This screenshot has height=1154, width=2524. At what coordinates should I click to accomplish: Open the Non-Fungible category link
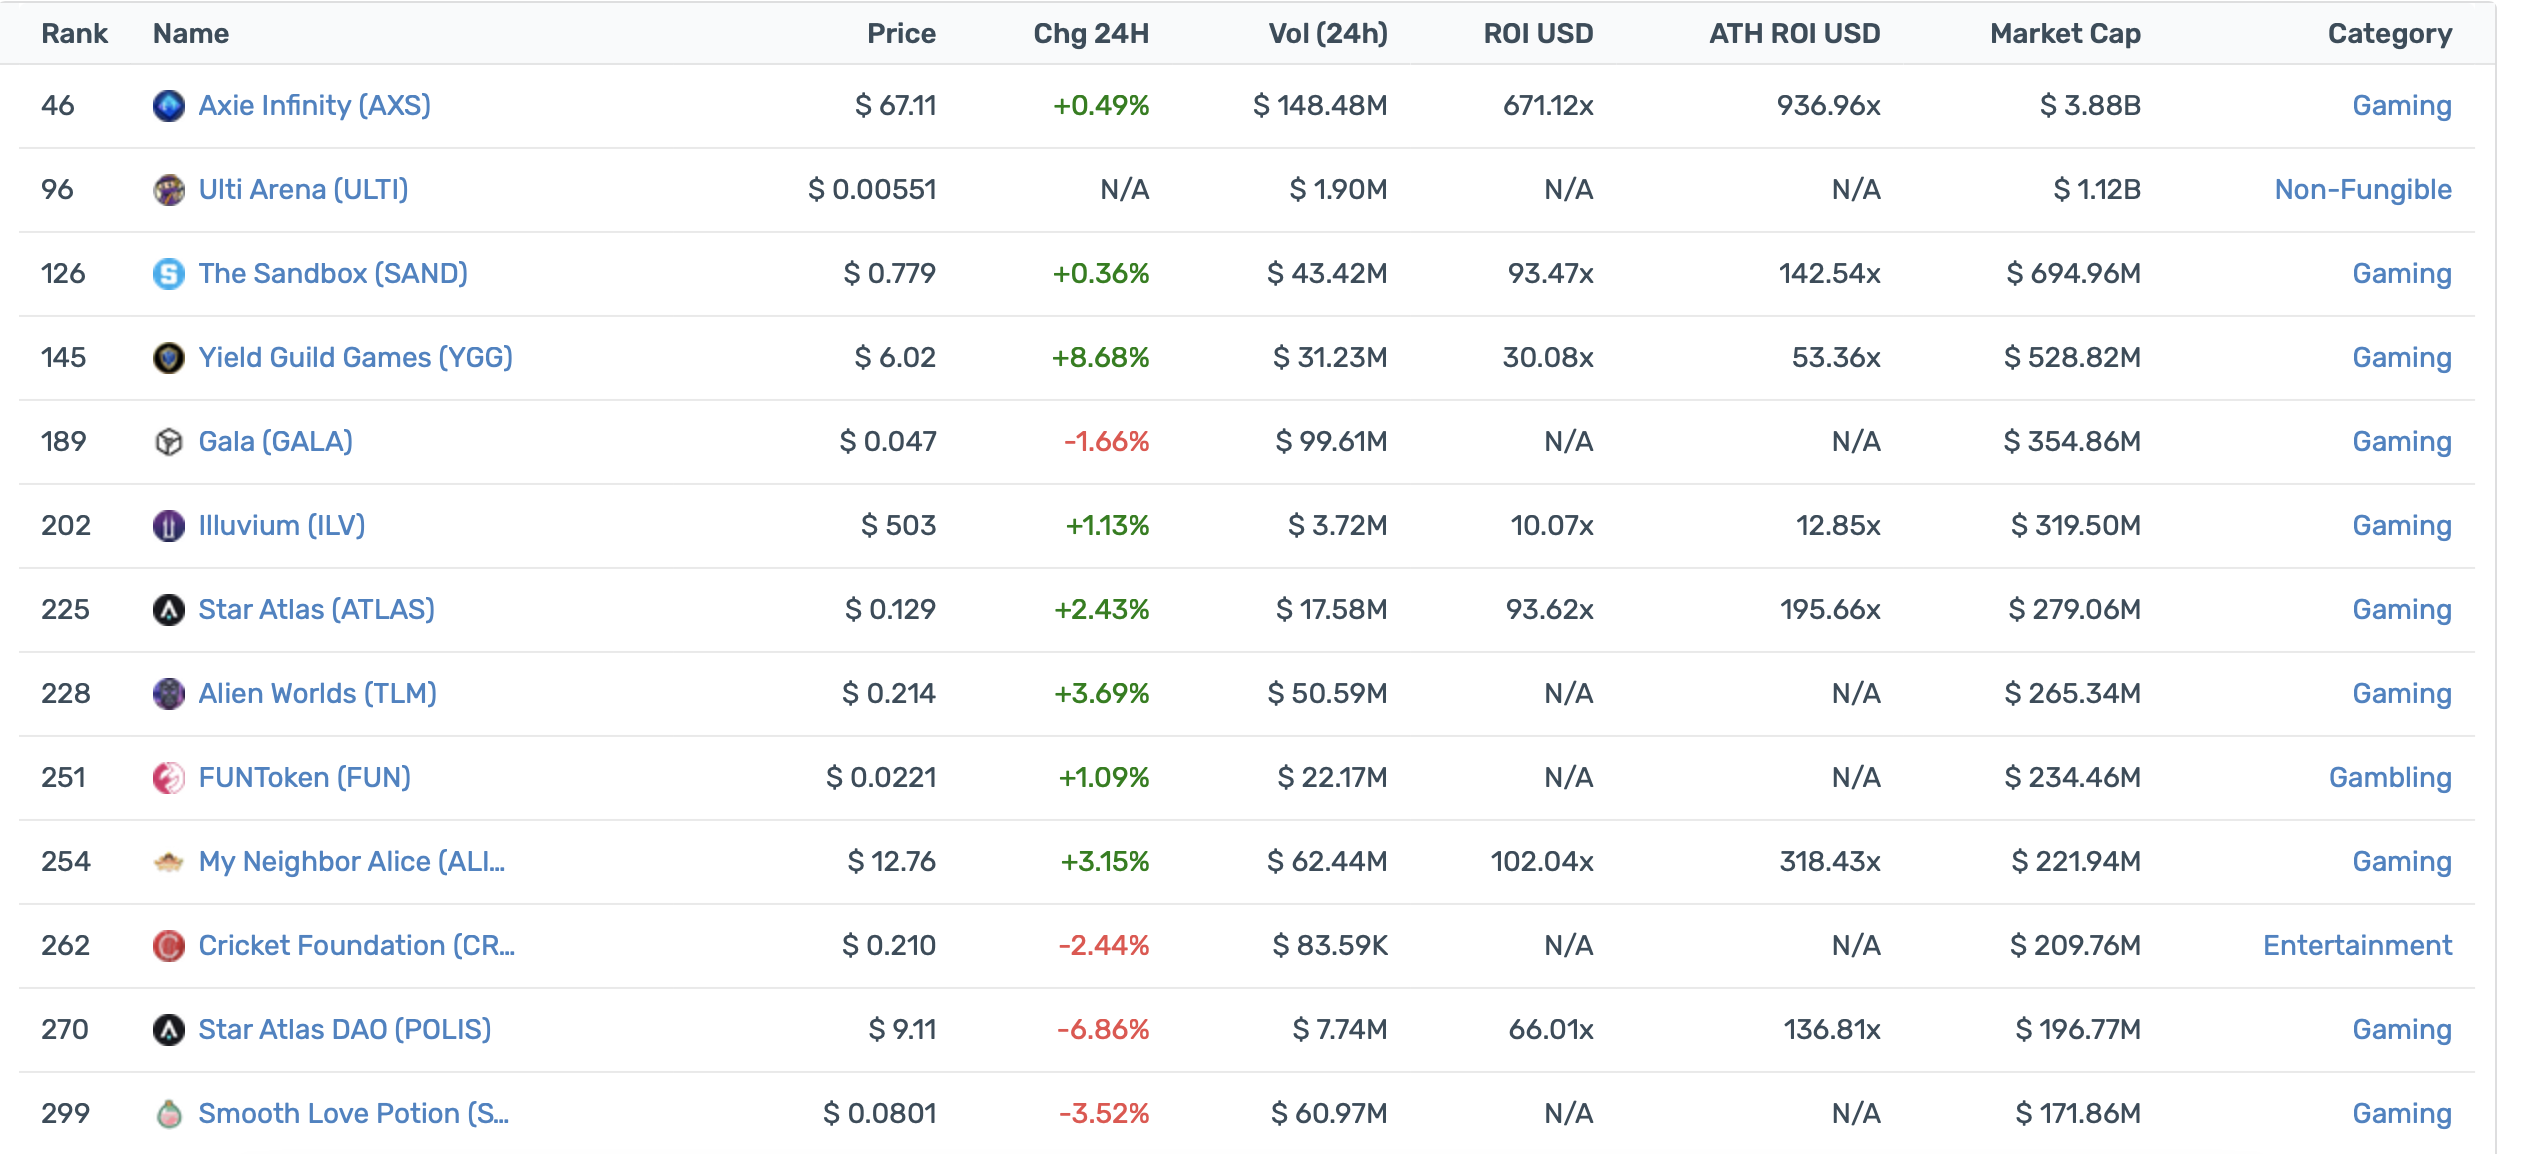(x=2362, y=190)
